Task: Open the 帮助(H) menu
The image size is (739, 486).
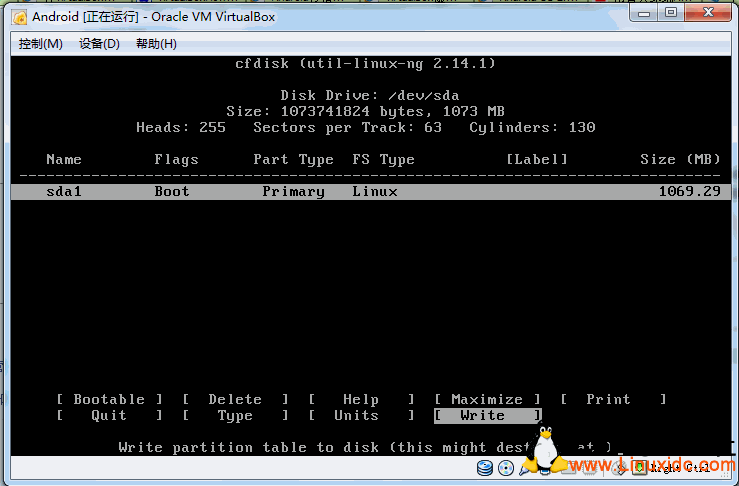Action: [x=156, y=44]
